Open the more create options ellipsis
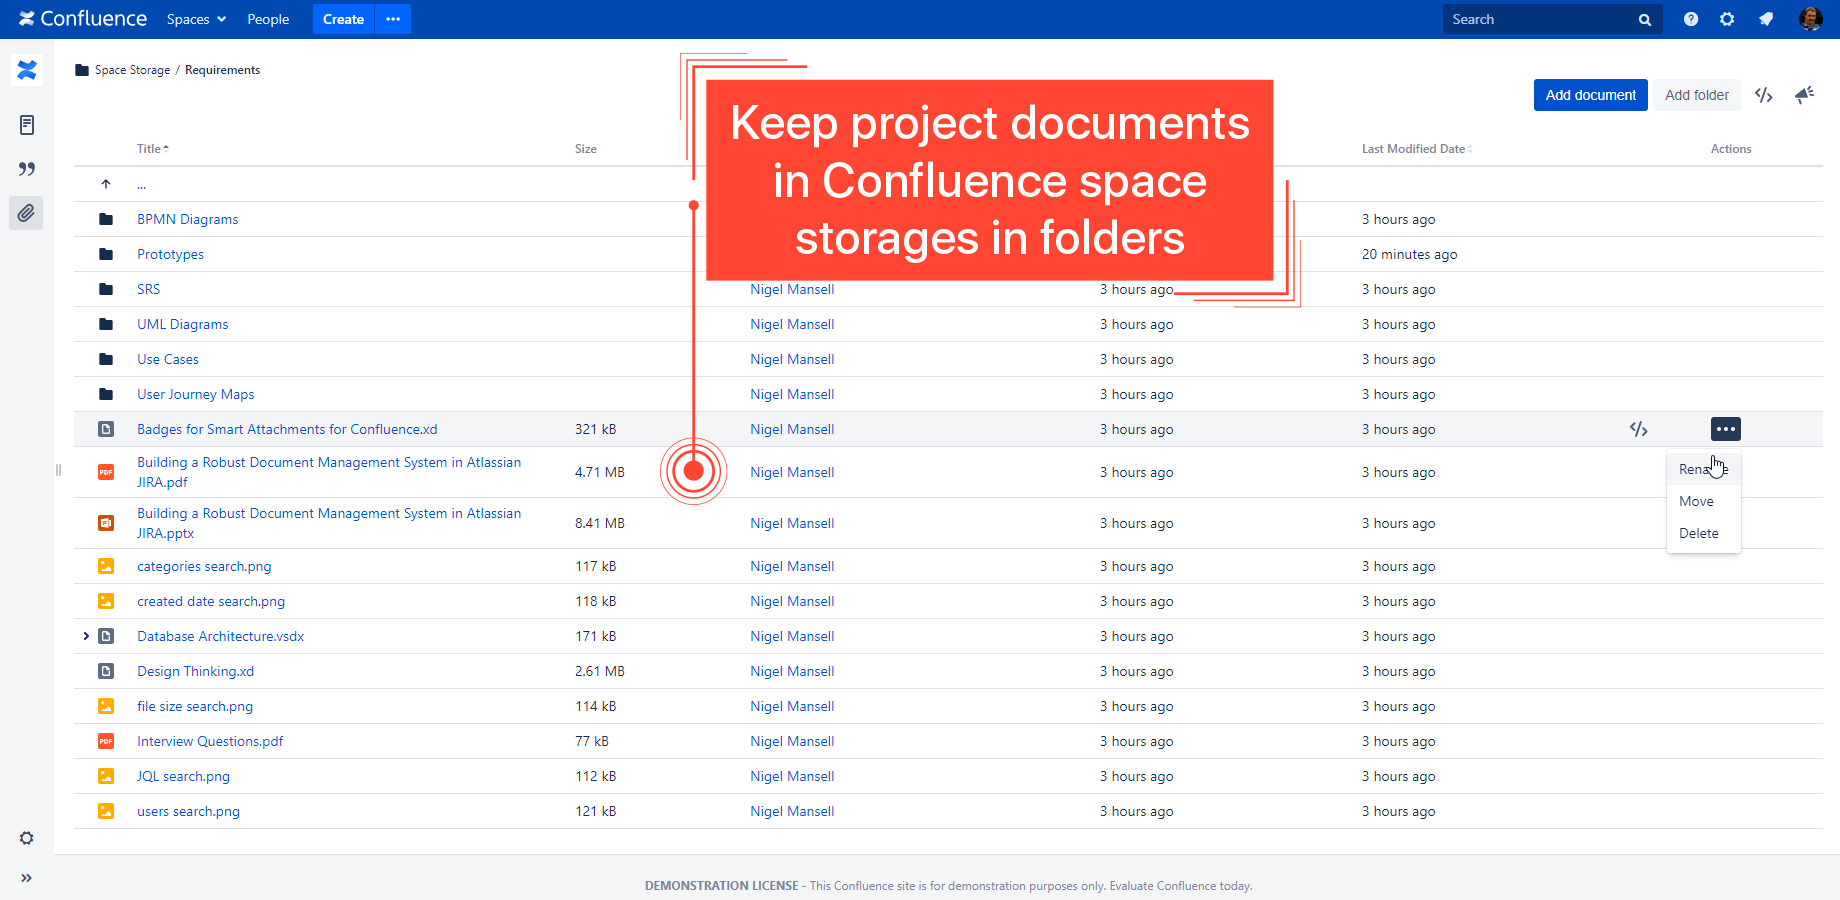1840x900 pixels. [x=393, y=19]
